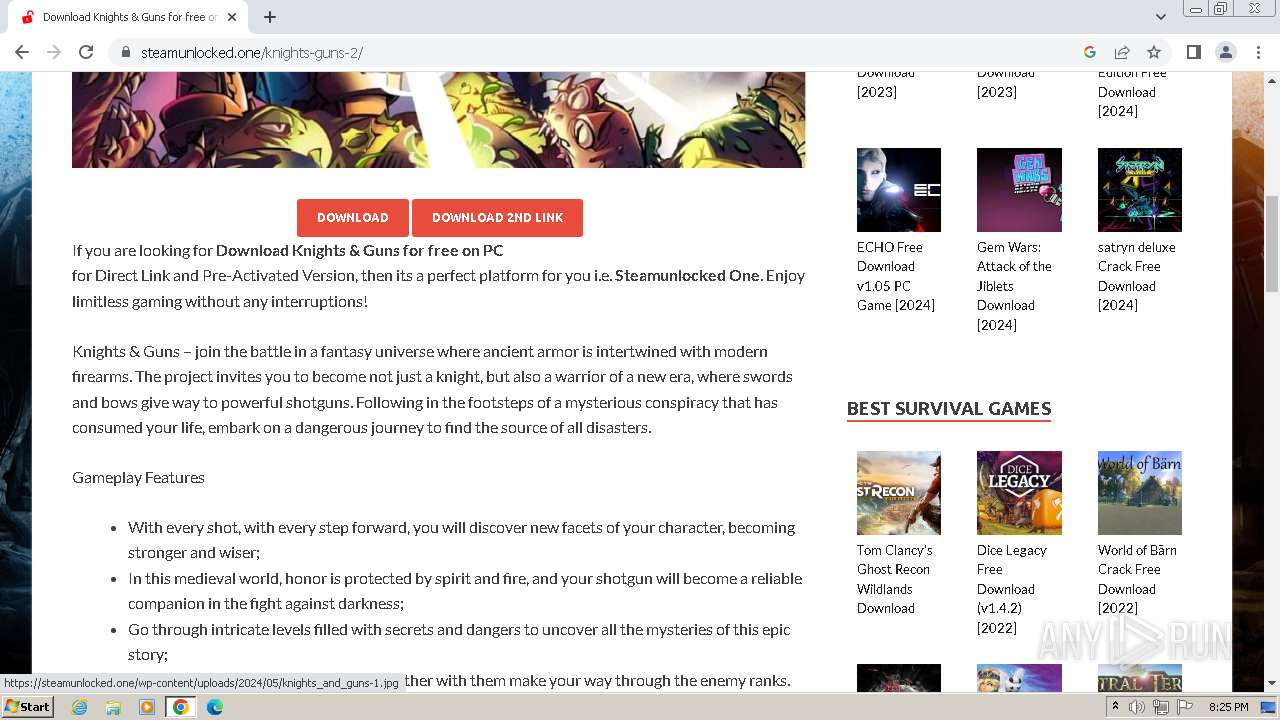The height and width of the screenshot is (720, 1280).
Task: Open World of Bärn Crack Free Download link
Action: [x=1137, y=579]
